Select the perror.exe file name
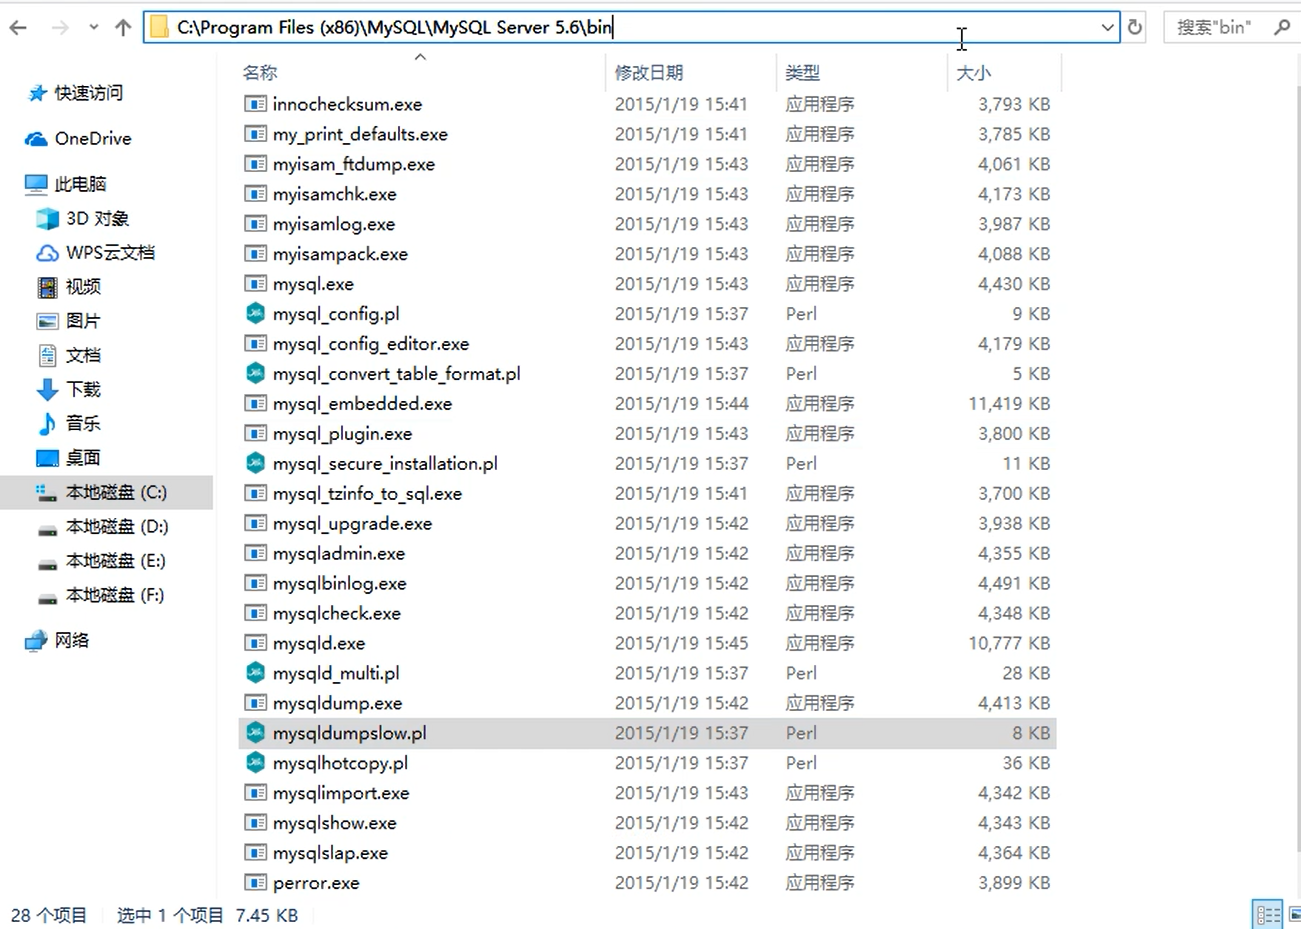Screen dimensions: 1301x929 click(316, 883)
